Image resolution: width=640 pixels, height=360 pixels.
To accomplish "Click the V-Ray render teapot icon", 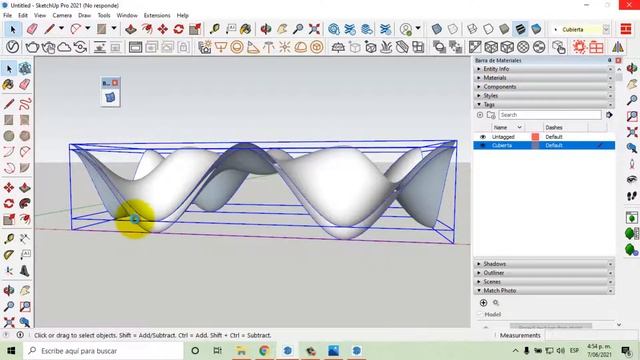I will 32,47.
